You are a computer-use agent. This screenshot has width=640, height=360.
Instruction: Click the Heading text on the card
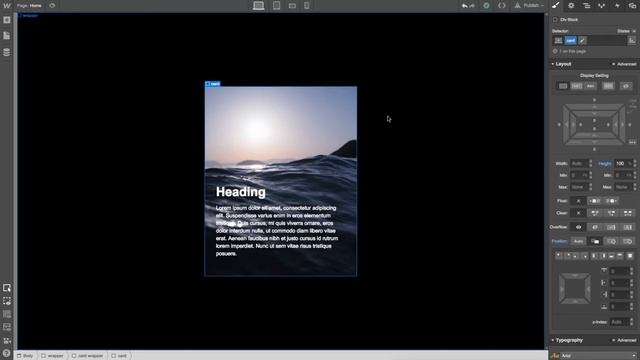[x=241, y=192]
